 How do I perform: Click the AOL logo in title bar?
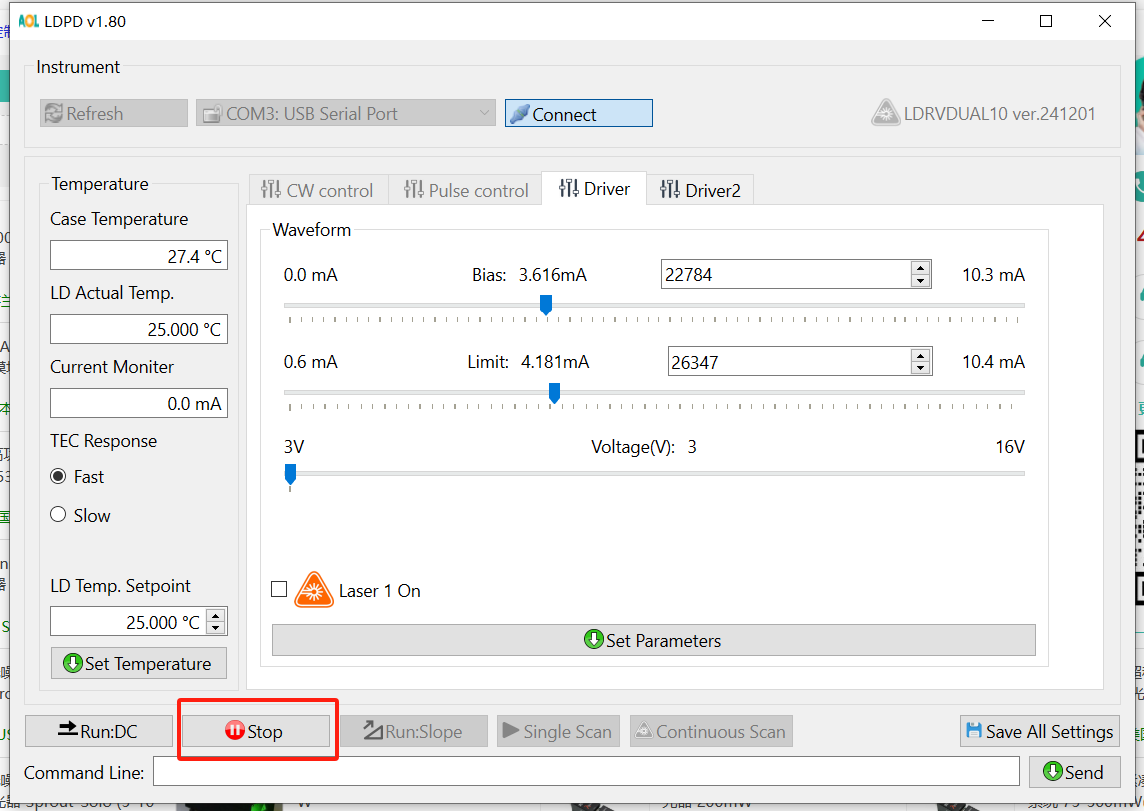pos(28,21)
